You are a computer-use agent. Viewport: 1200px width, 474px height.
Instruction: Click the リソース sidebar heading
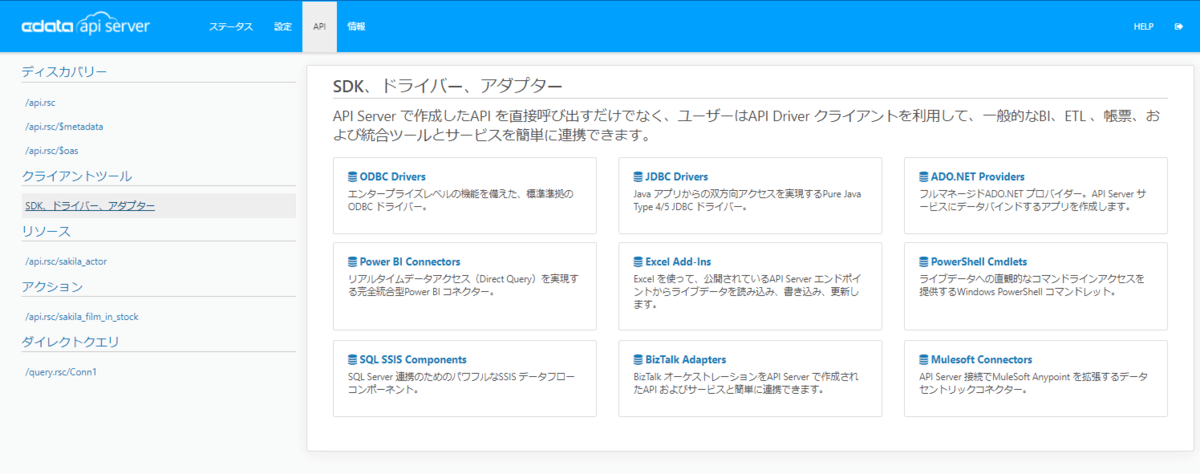(46, 231)
